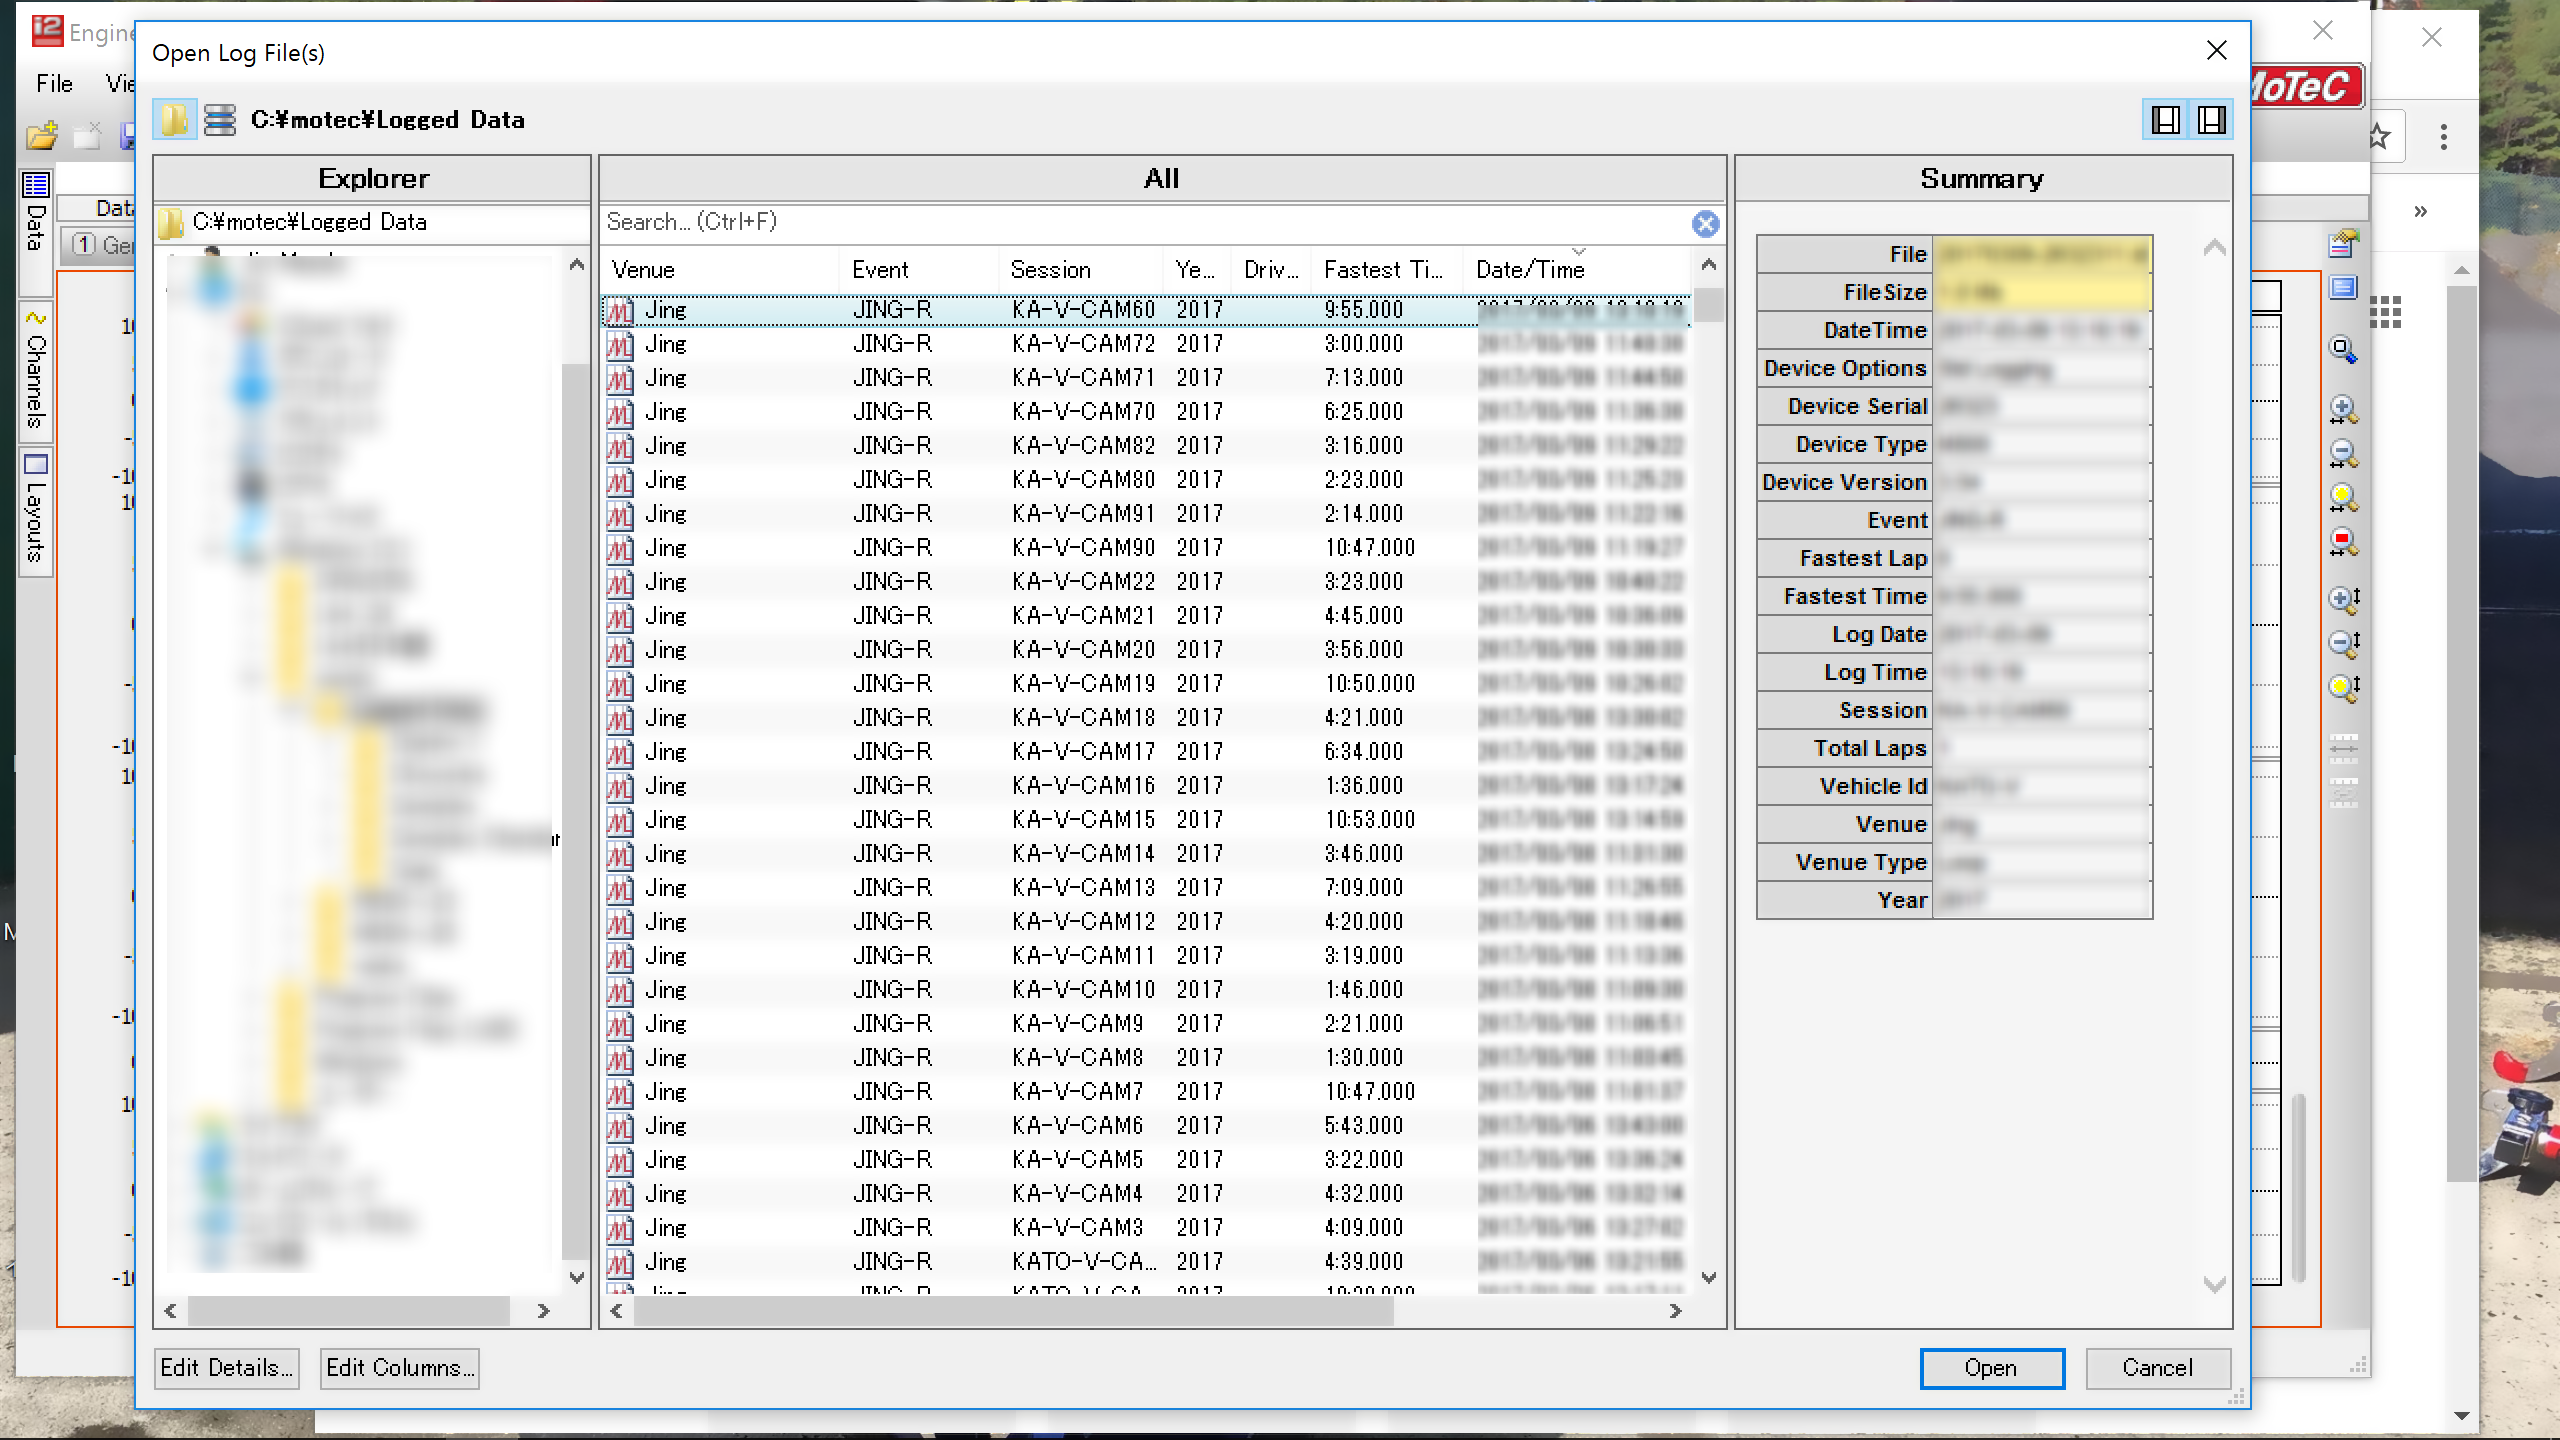Toggle the left Explorer panel layout icon
Viewport: 2560px width, 1440px height.
(x=2166, y=120)
